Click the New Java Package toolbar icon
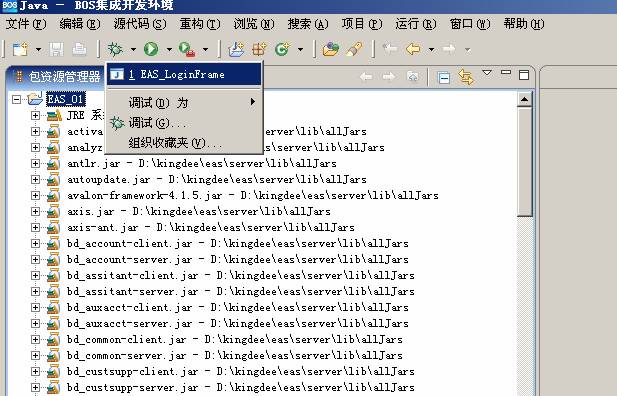 [259, 49]
